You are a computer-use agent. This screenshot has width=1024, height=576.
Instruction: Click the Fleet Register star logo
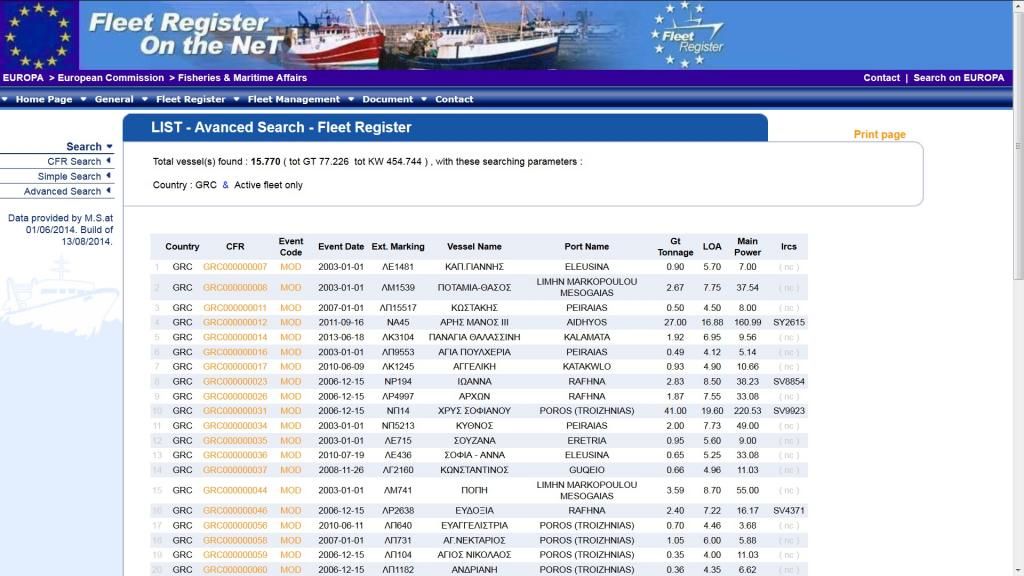[x=687, y=37]
